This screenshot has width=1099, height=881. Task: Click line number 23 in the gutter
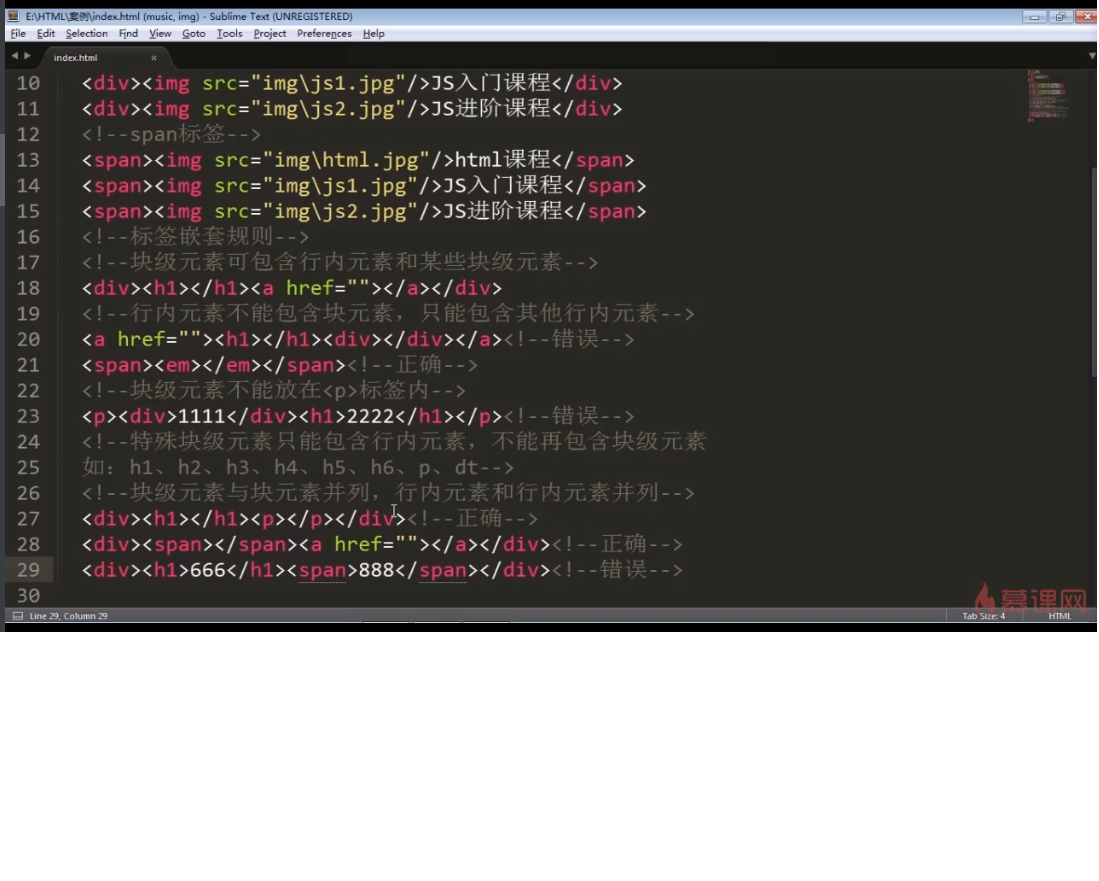[x=28, y=416]
